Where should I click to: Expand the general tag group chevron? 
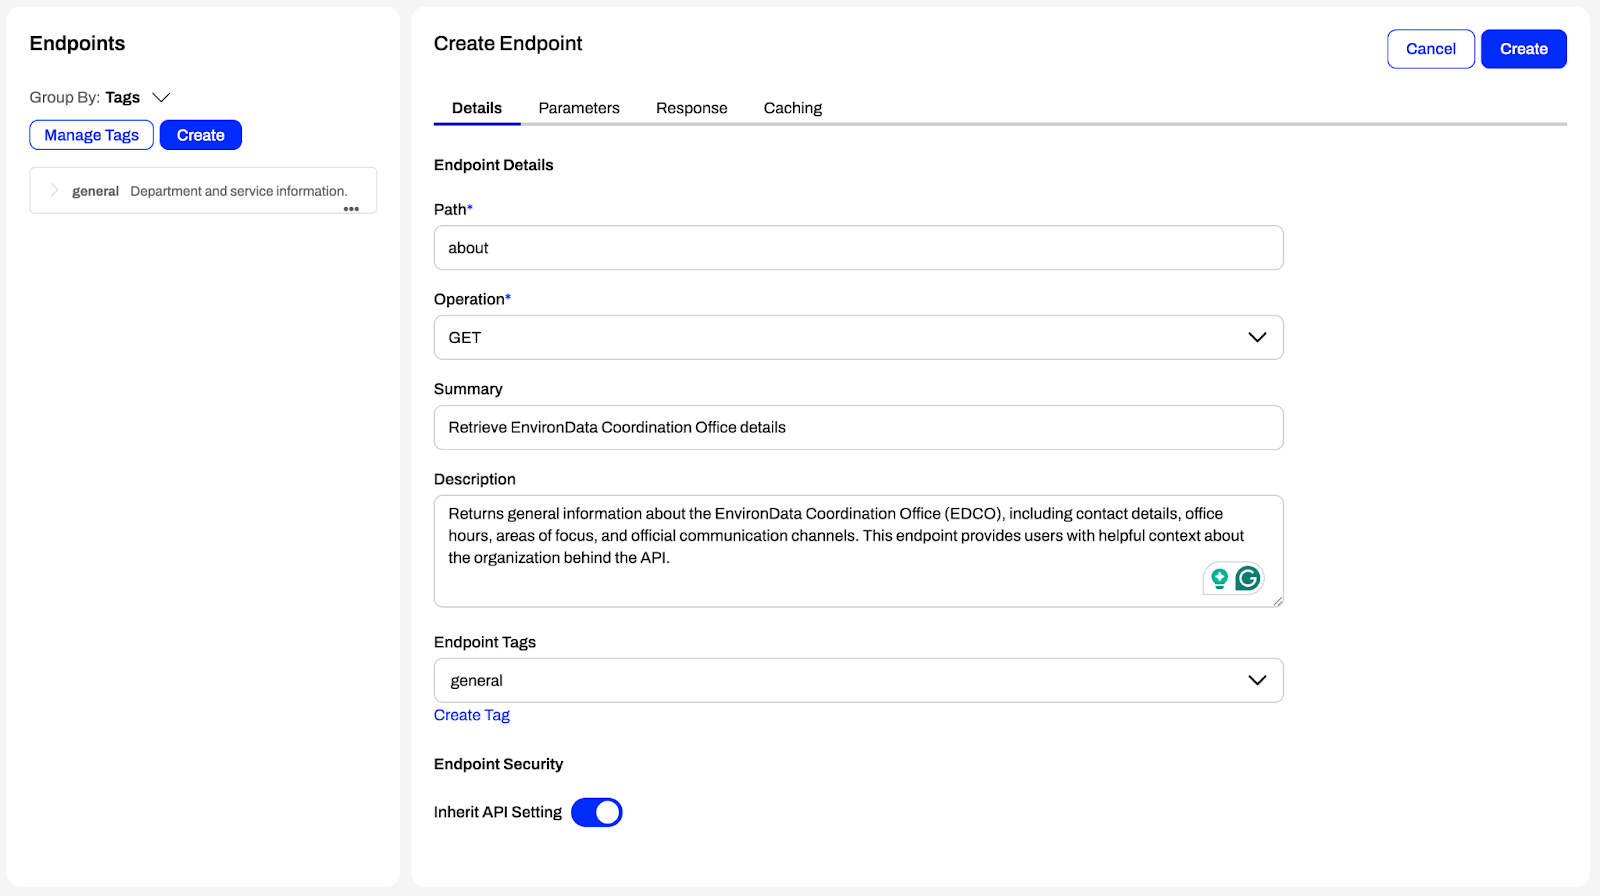(x=54, y=190)
